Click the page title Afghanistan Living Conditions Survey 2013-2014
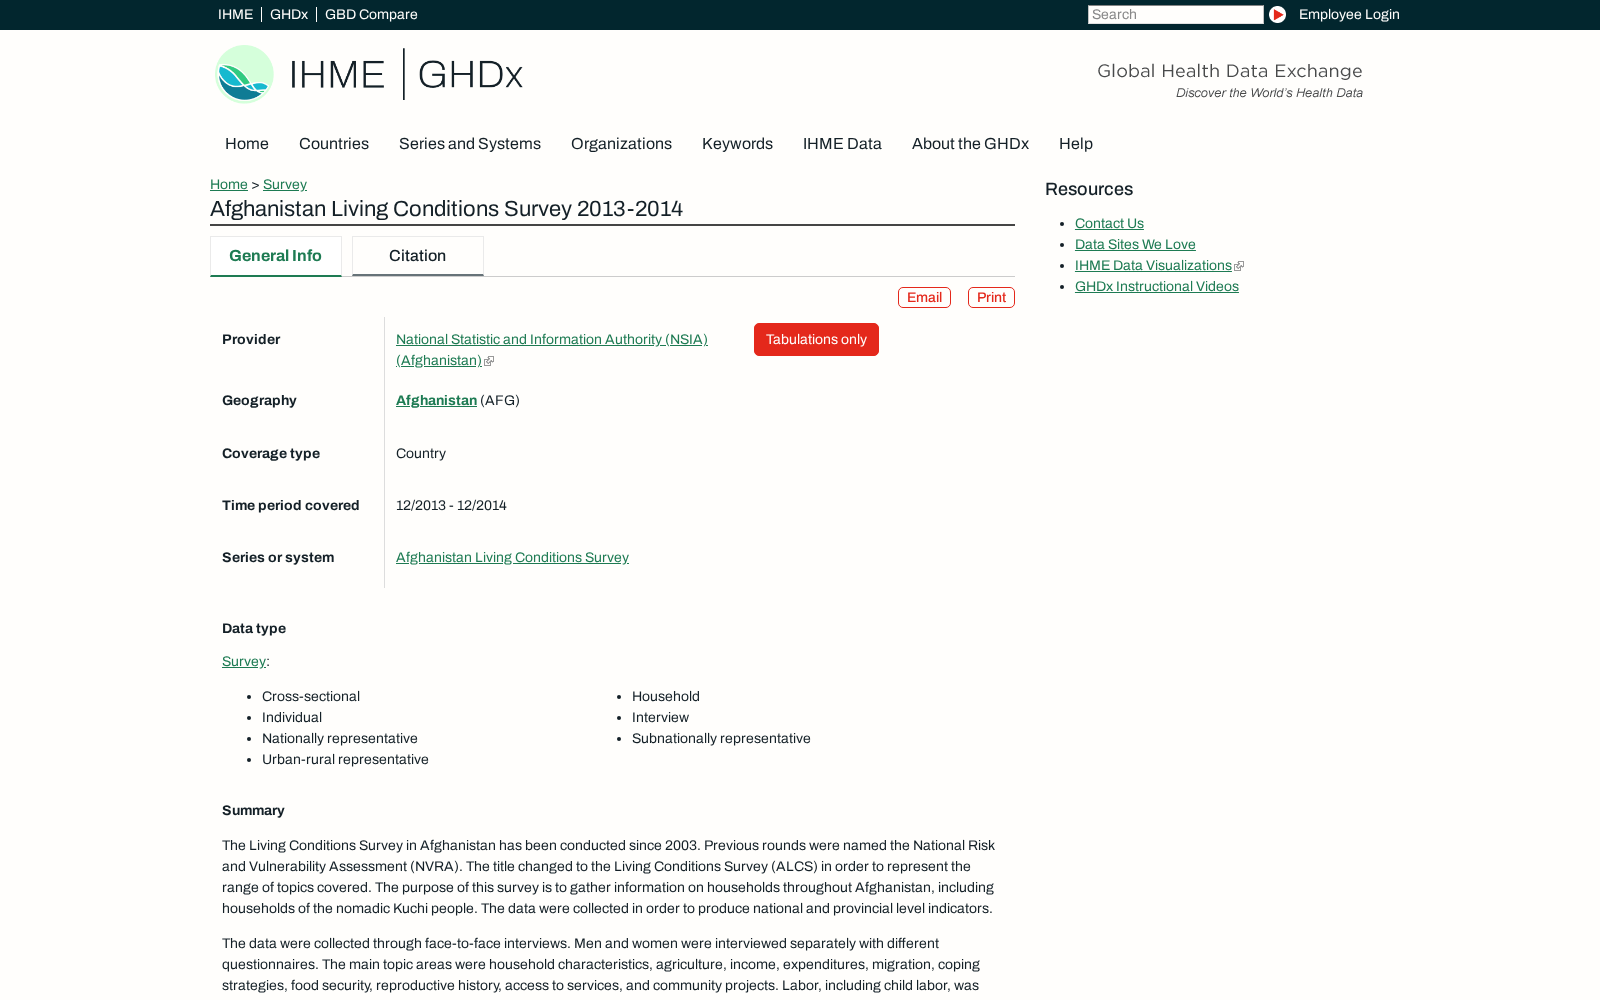 point(446,208)
